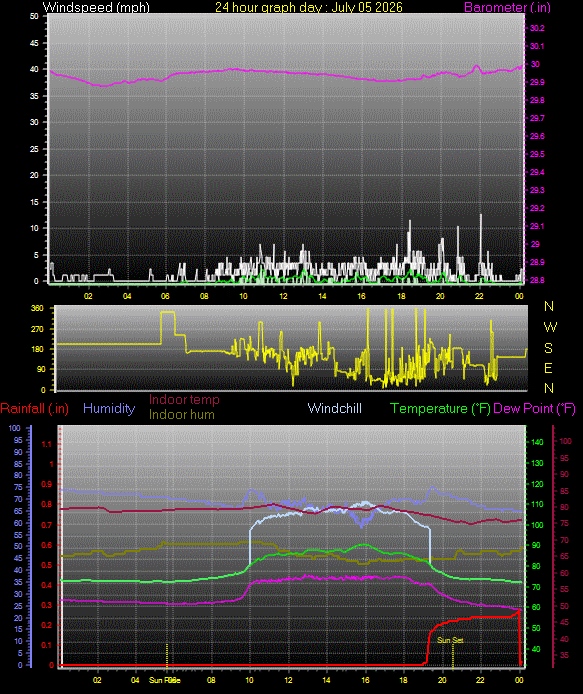Click the Indoor temp legend label
The image size is (583, 694).
pos(184,400)
